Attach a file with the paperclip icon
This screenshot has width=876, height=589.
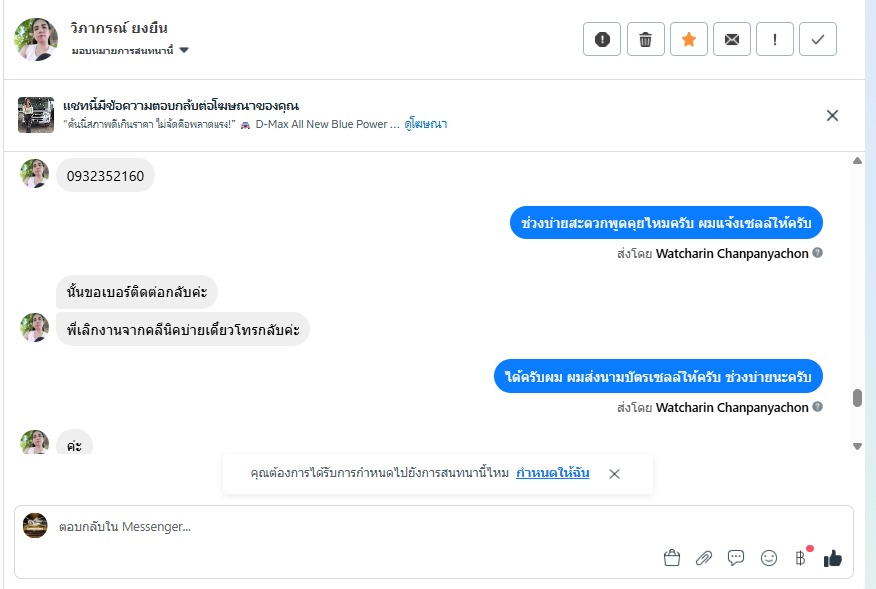[x=704, y=558]
